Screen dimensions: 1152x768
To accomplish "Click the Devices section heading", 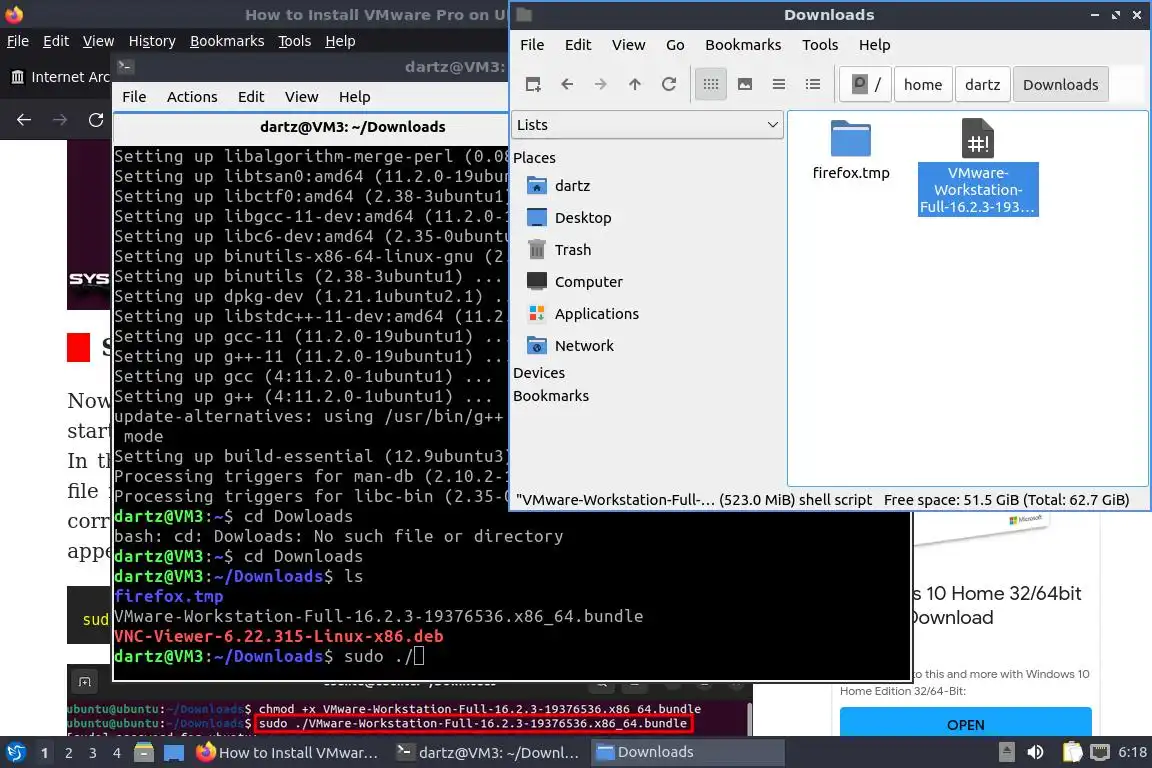I will (x=539, y=373).
